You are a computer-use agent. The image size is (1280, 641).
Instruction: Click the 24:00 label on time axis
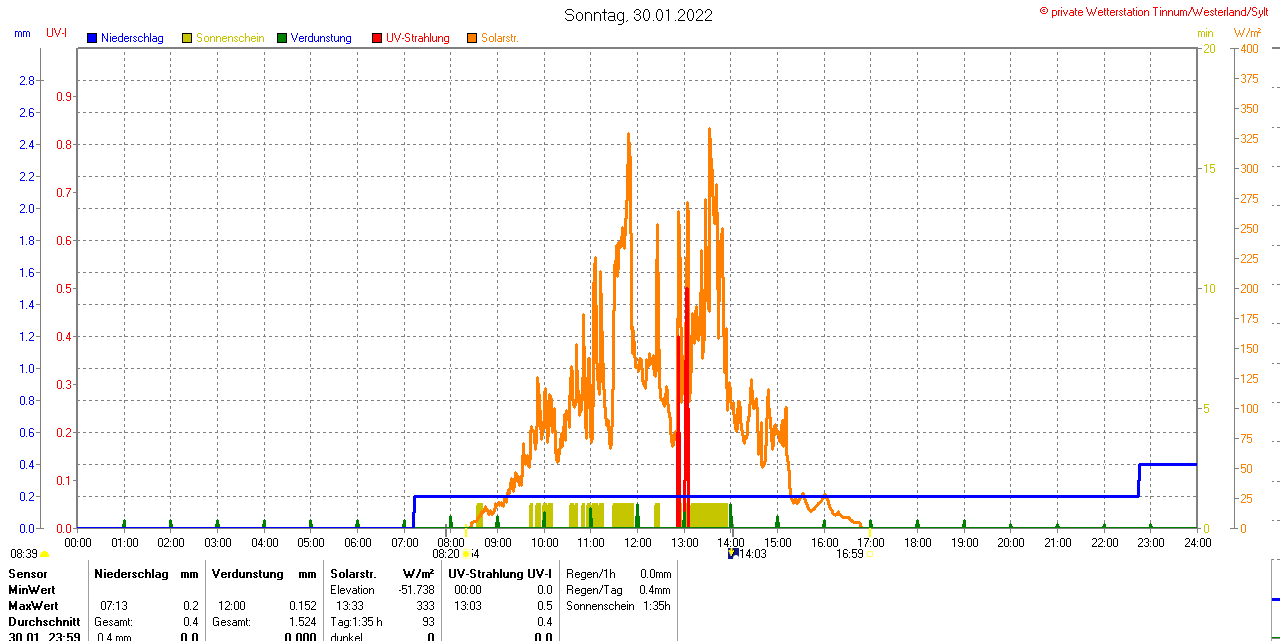[1197, 542]
